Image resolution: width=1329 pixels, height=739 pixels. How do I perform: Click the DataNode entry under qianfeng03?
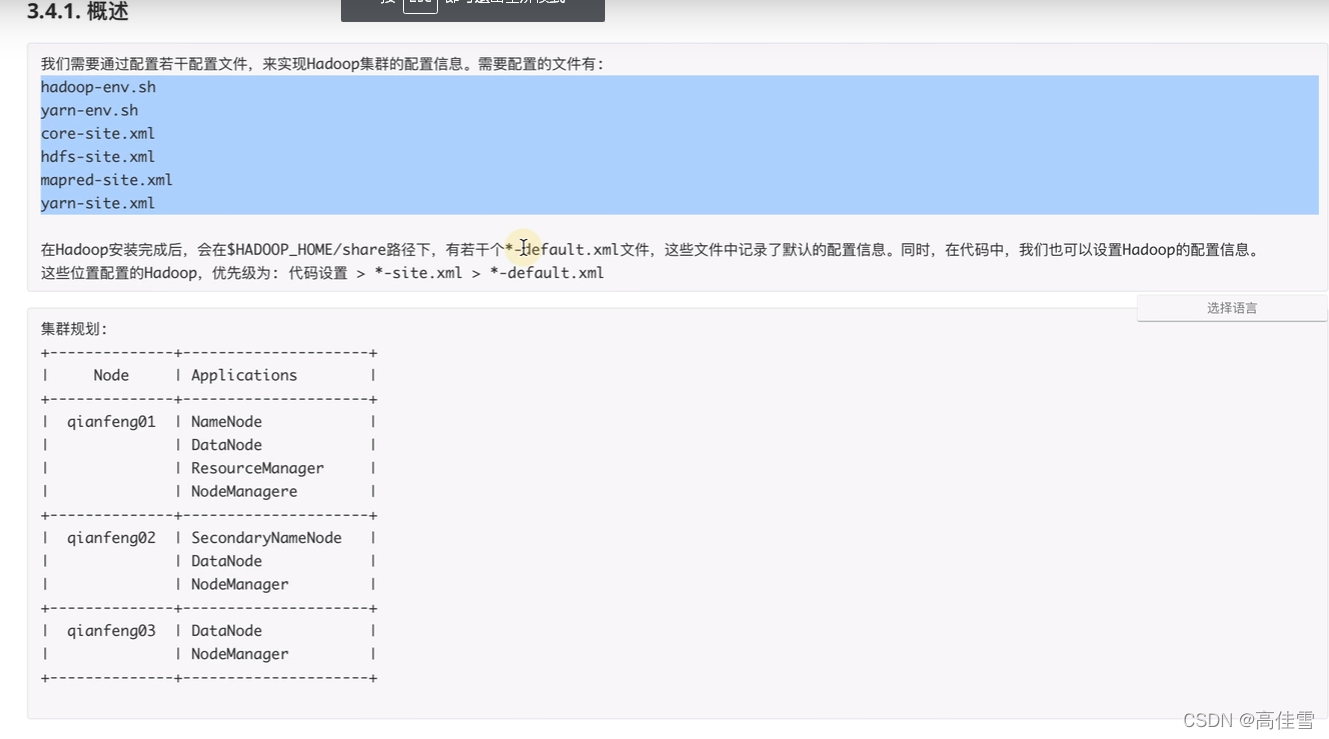pyautogui.click(x=226, y=631)
